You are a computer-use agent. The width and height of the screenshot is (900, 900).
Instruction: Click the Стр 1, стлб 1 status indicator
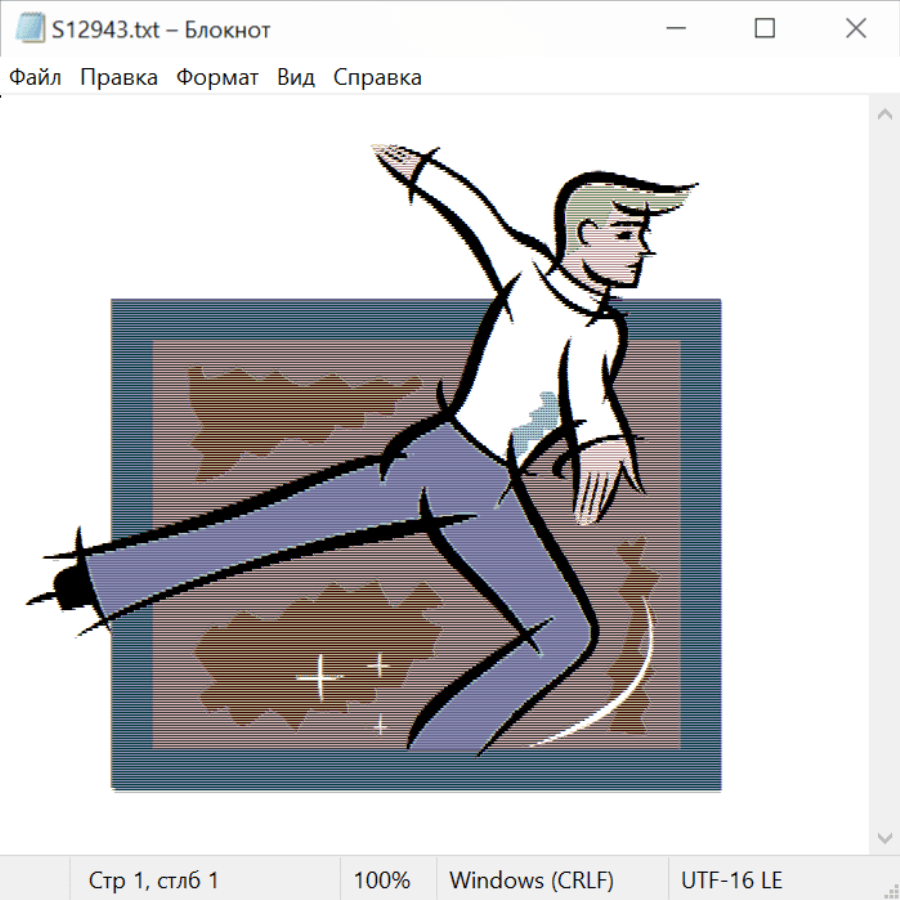tap(154, 881)
